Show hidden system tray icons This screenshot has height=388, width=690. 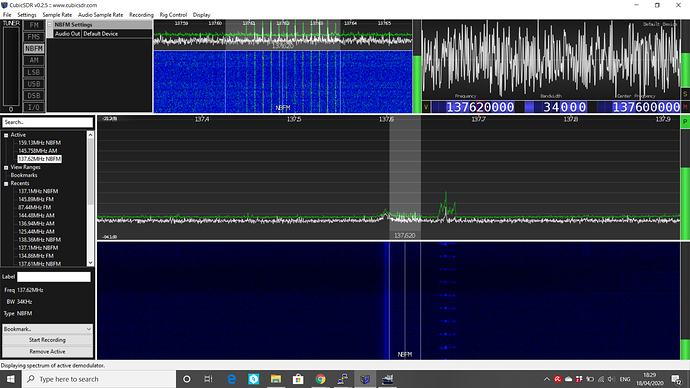[x=547, y=379]
